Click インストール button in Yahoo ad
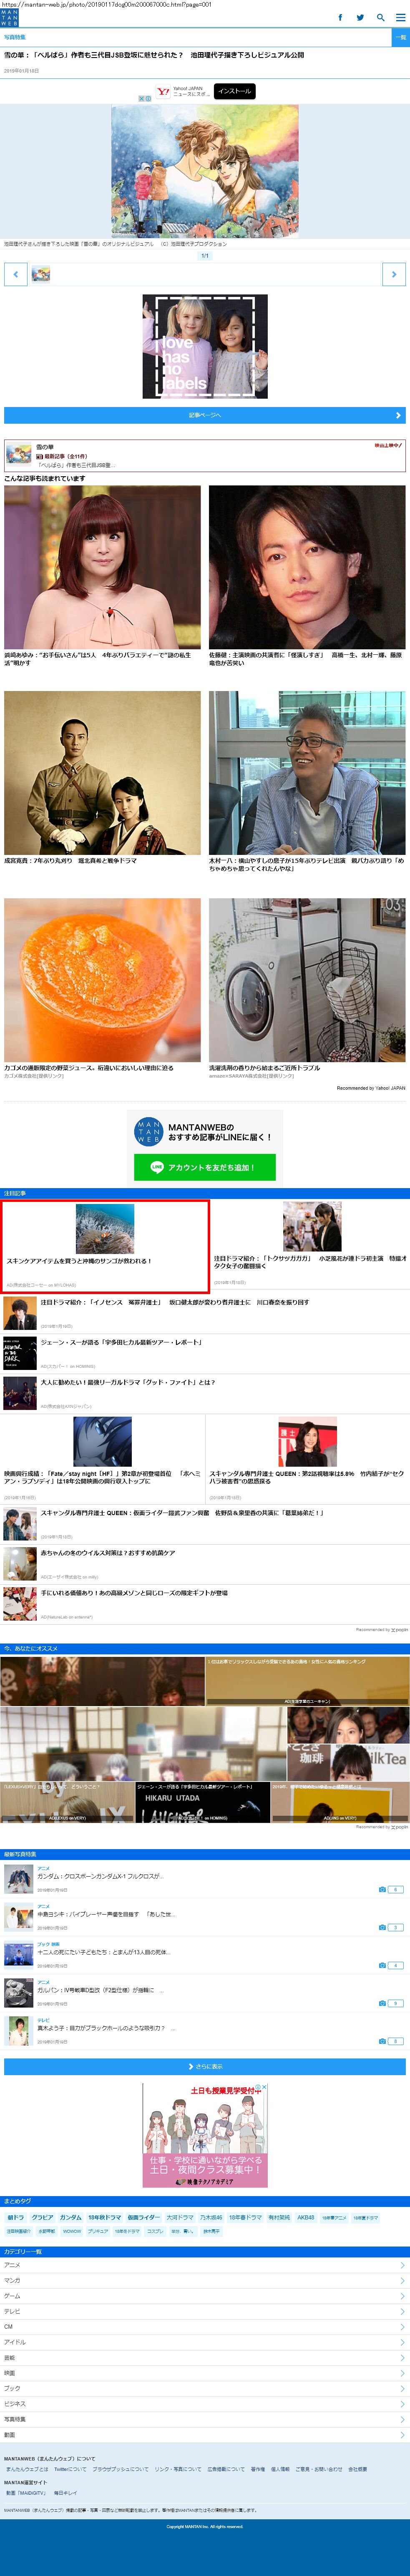Image resolution: width=410 pixels, height=2576 pixels. [x=234, y=91]
